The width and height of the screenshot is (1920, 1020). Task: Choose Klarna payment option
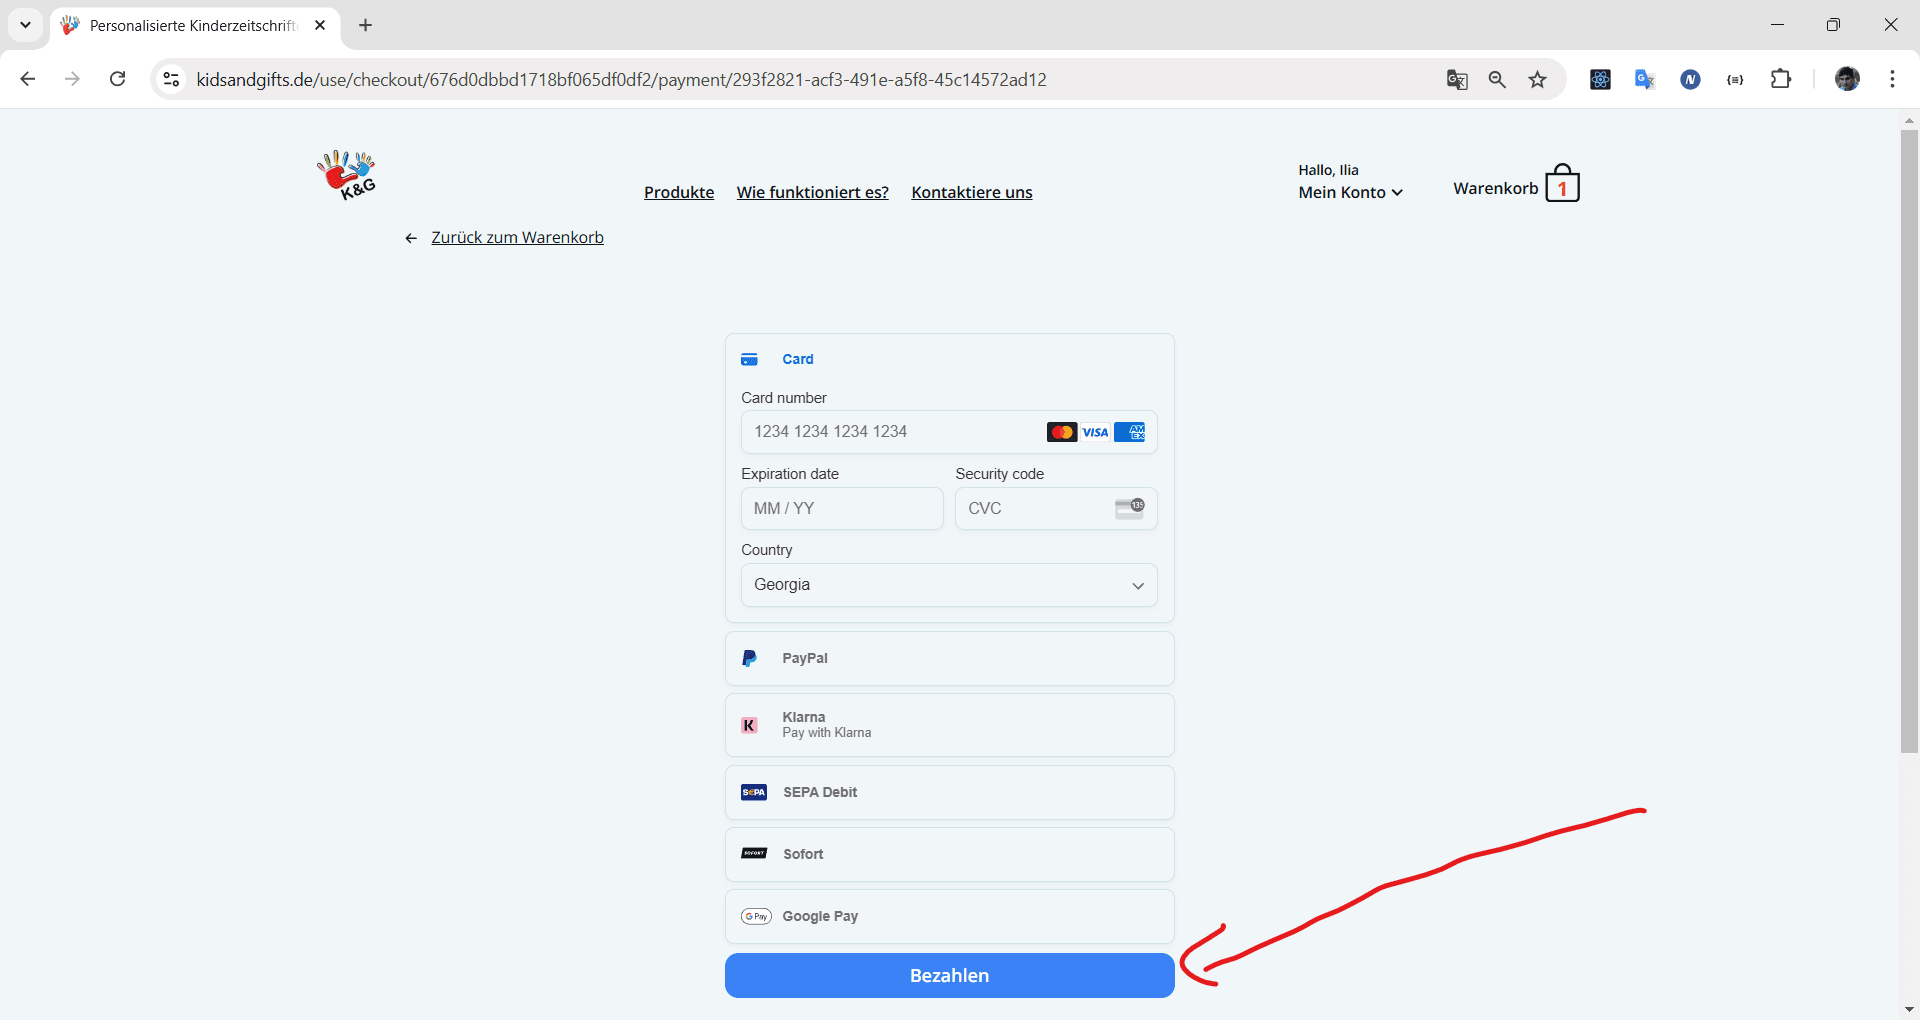coord(949,725)
